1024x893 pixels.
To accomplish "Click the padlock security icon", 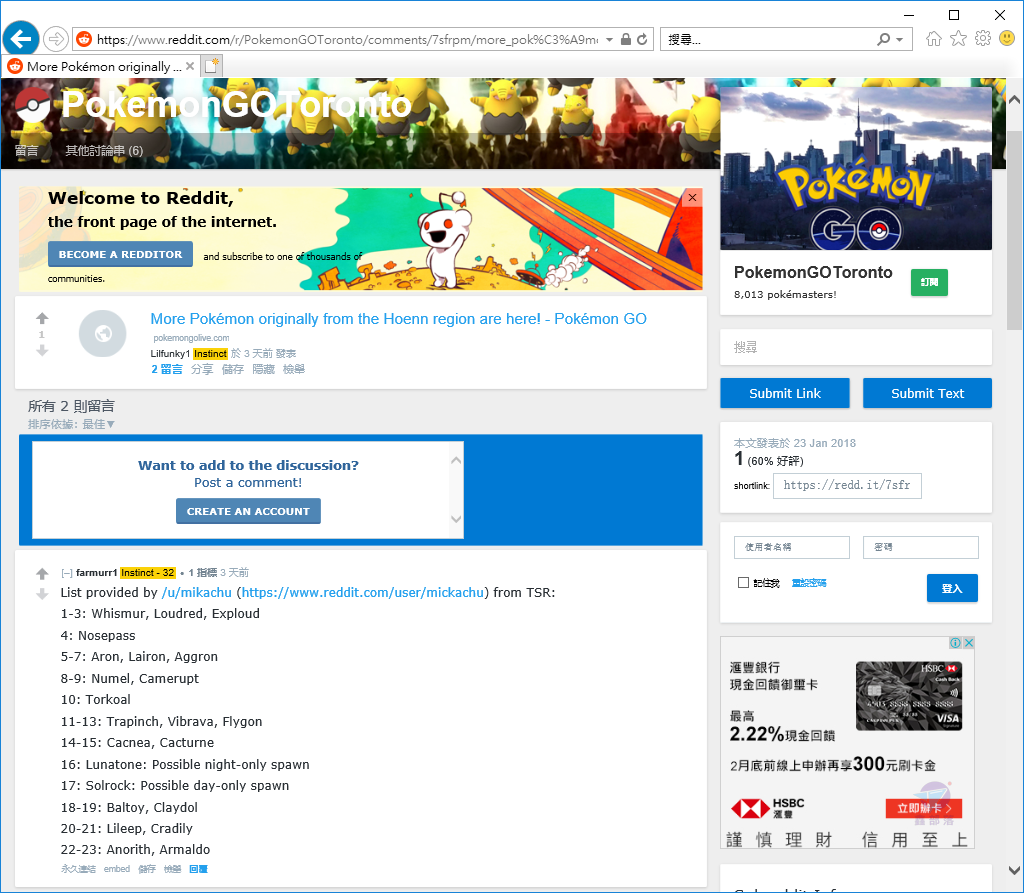I will [626, 39].
